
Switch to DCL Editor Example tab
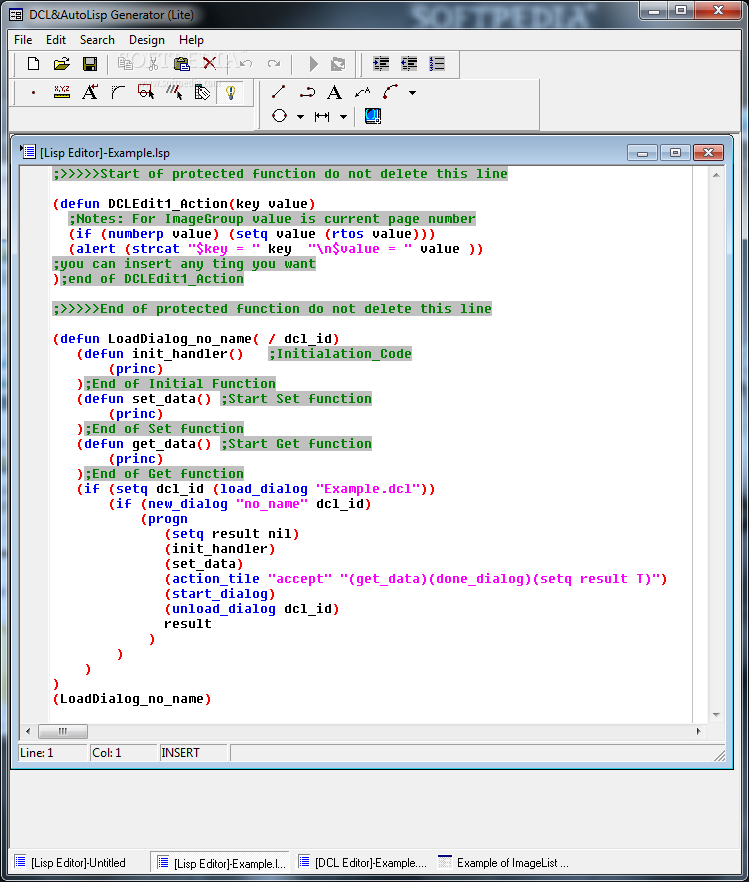pyautogui.click(x=362, y=862)
